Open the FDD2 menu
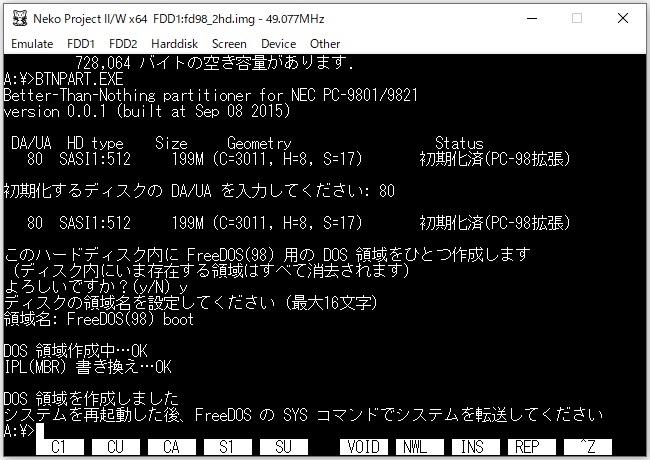Image resolution: width=650 pixels, height=460 pixels. (123, 44)
